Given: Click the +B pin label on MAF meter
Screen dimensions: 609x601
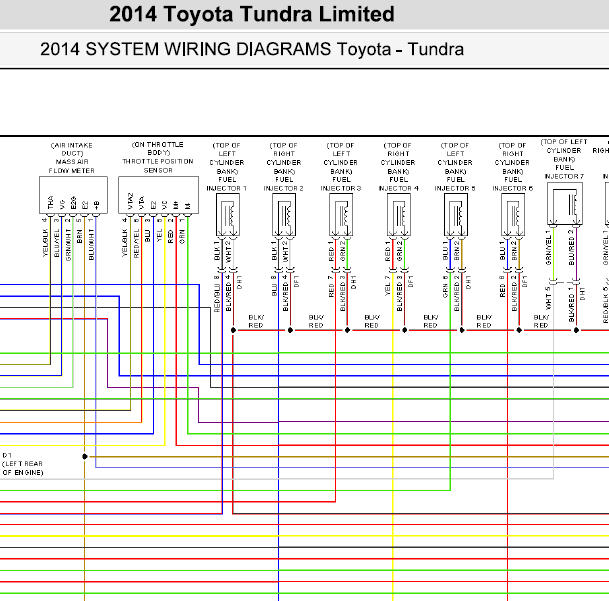Looking at the screenshot, I should pos(96,205).
